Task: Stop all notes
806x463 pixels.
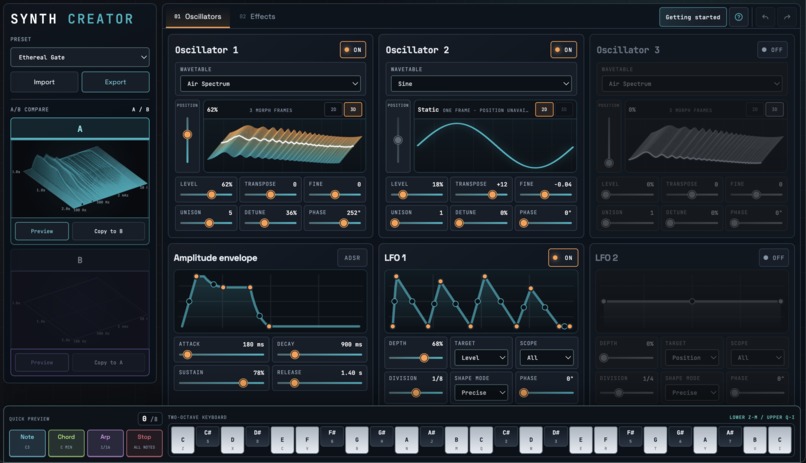Action: click(x=144, y=442)
